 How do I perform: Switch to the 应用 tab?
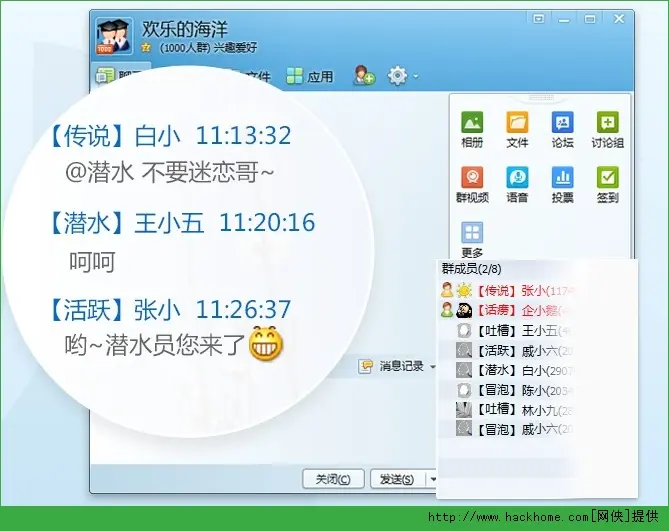point(309,76)
